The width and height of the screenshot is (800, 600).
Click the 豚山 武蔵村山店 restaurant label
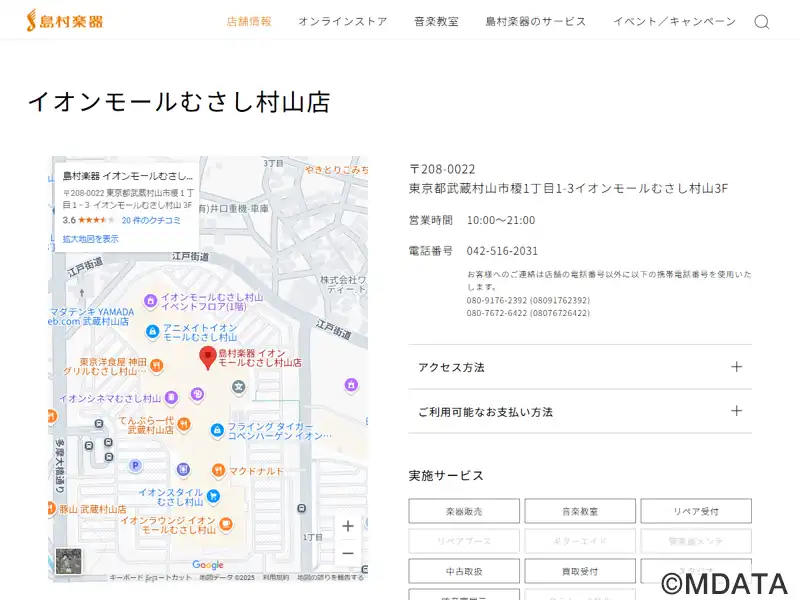point(92,509)
